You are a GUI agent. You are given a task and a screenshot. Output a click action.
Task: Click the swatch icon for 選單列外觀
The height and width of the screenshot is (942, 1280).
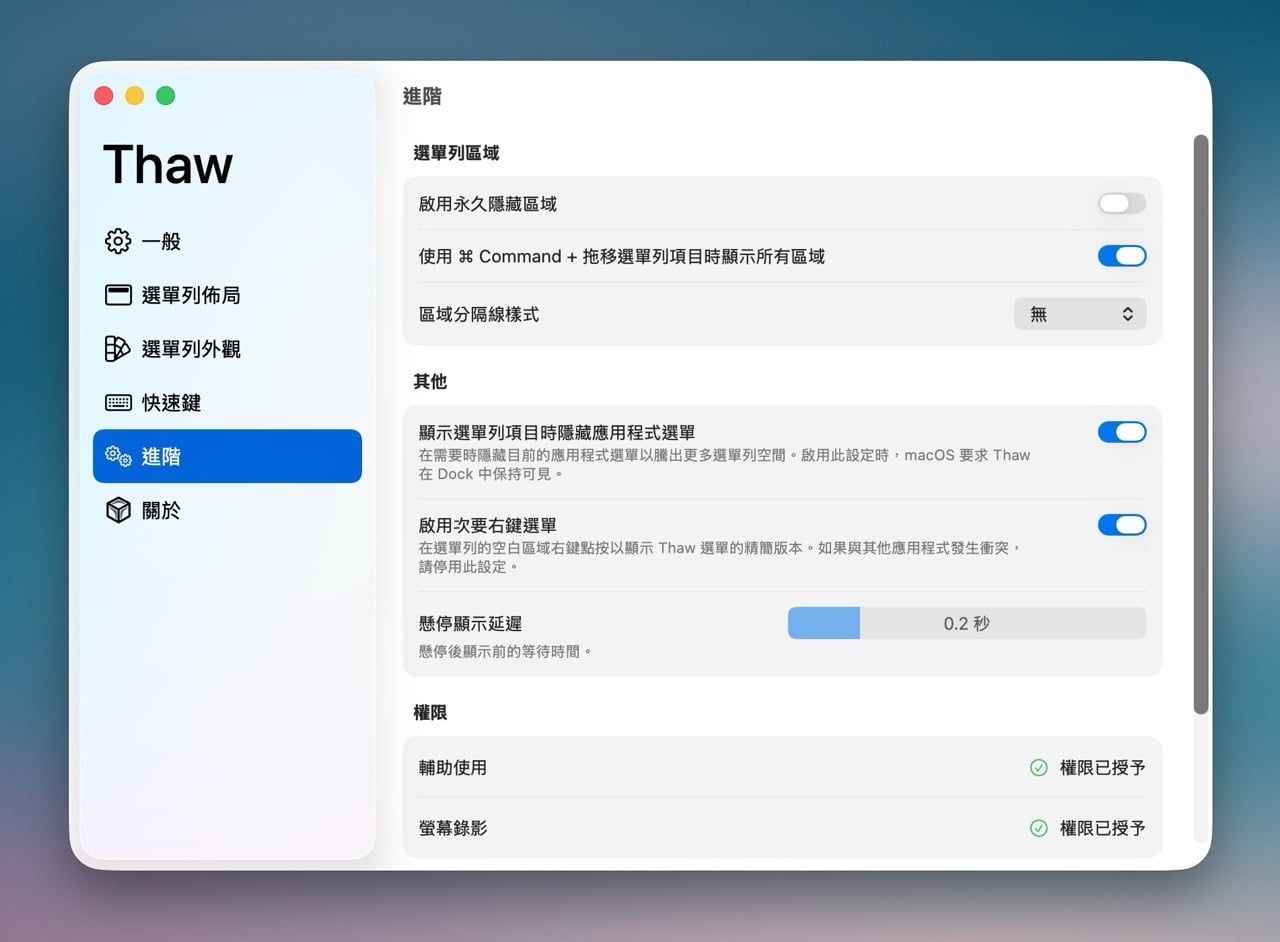click(x=118, y=349)
